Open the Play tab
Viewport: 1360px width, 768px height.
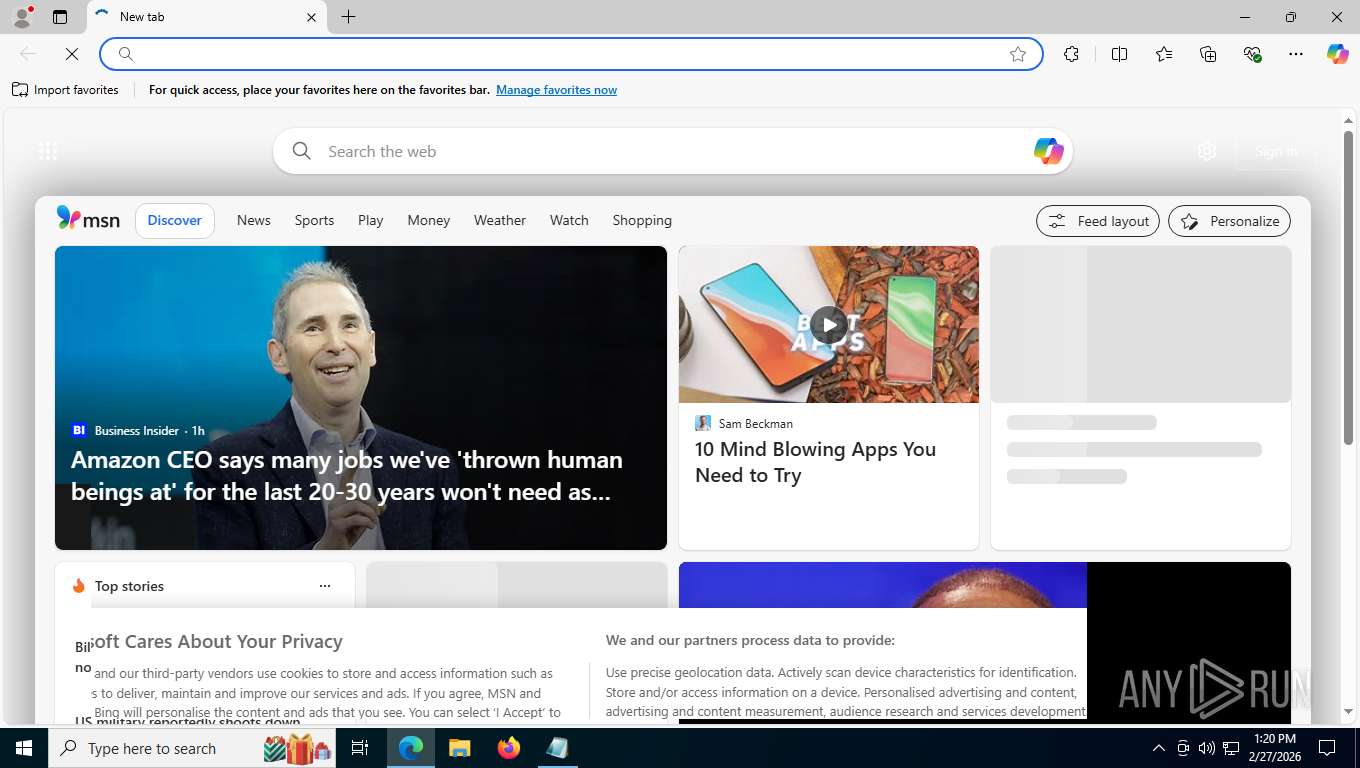[371, 220]
